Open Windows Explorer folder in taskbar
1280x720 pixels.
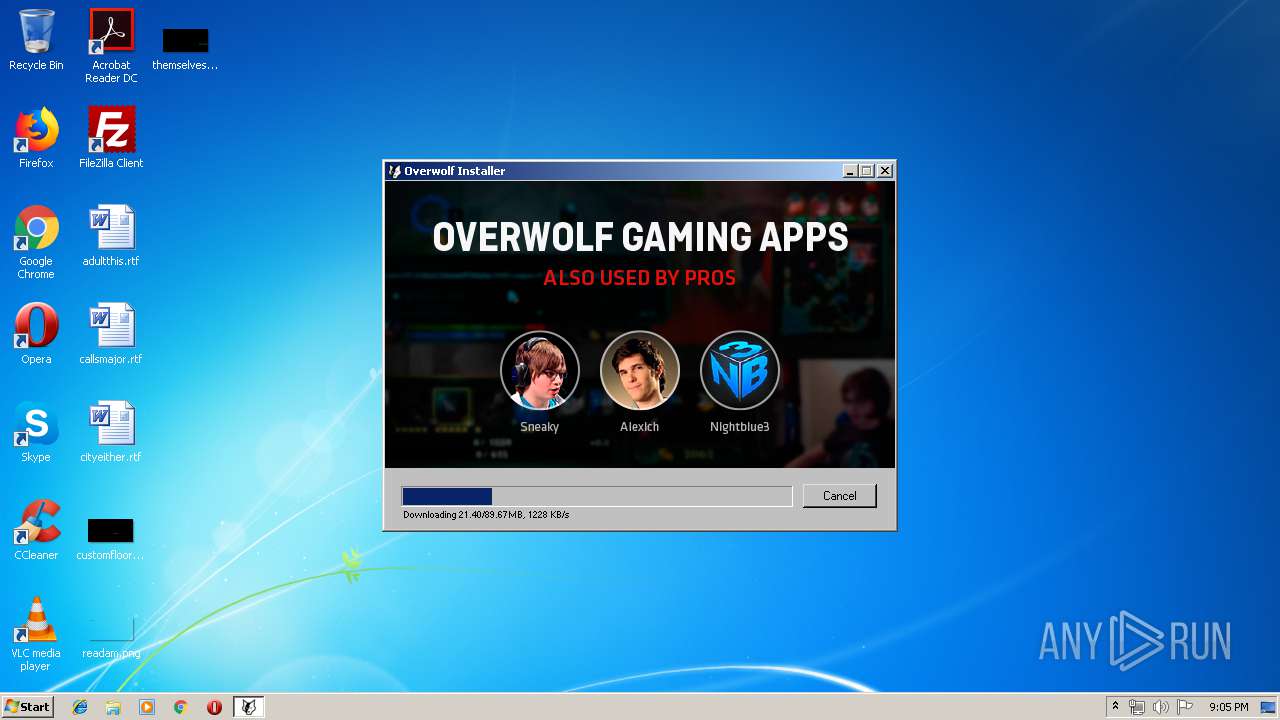(x=113, y=707)
